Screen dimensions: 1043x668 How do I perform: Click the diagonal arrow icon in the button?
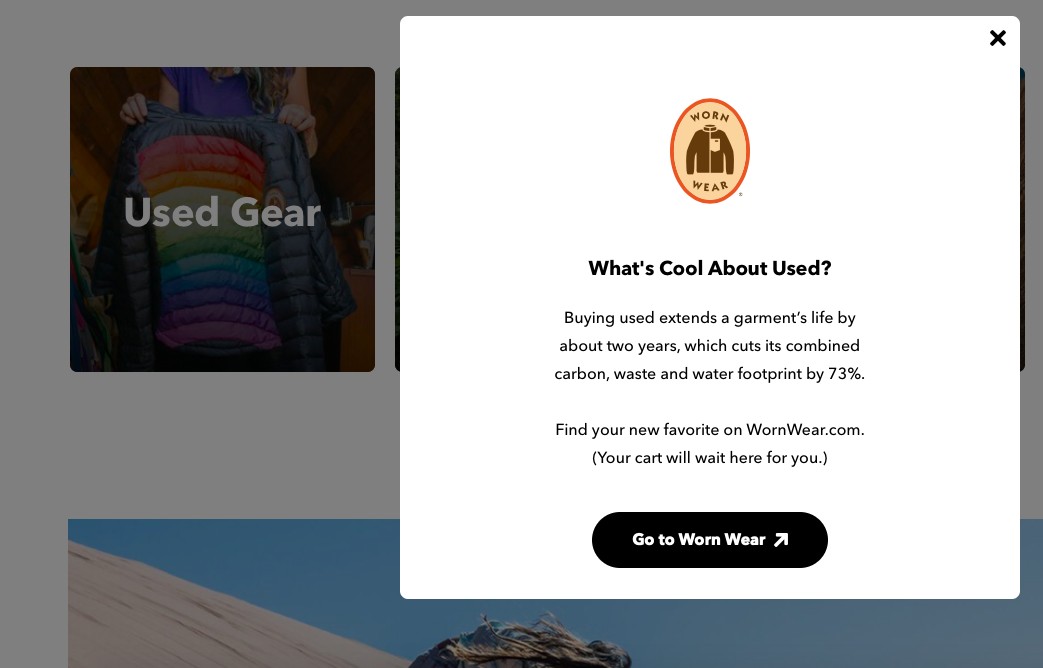pos(781,540)
